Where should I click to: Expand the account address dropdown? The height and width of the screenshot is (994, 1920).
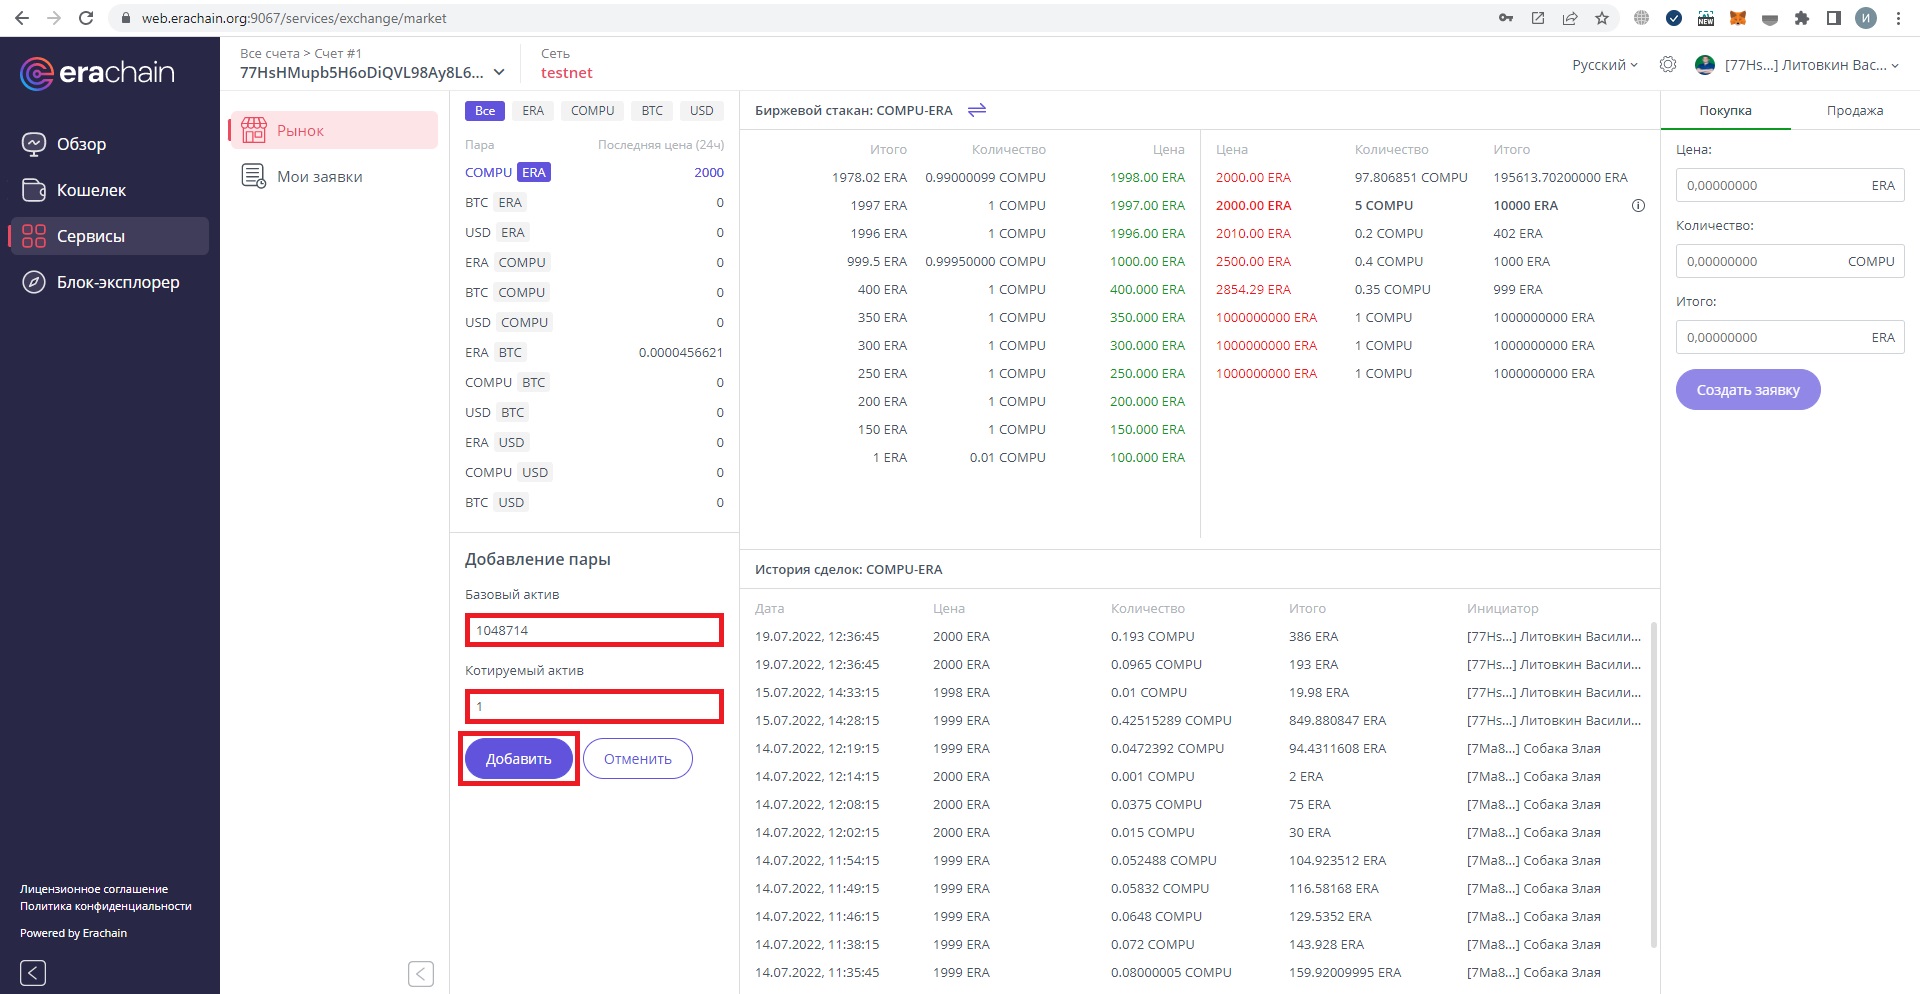(x=499, y=73)
